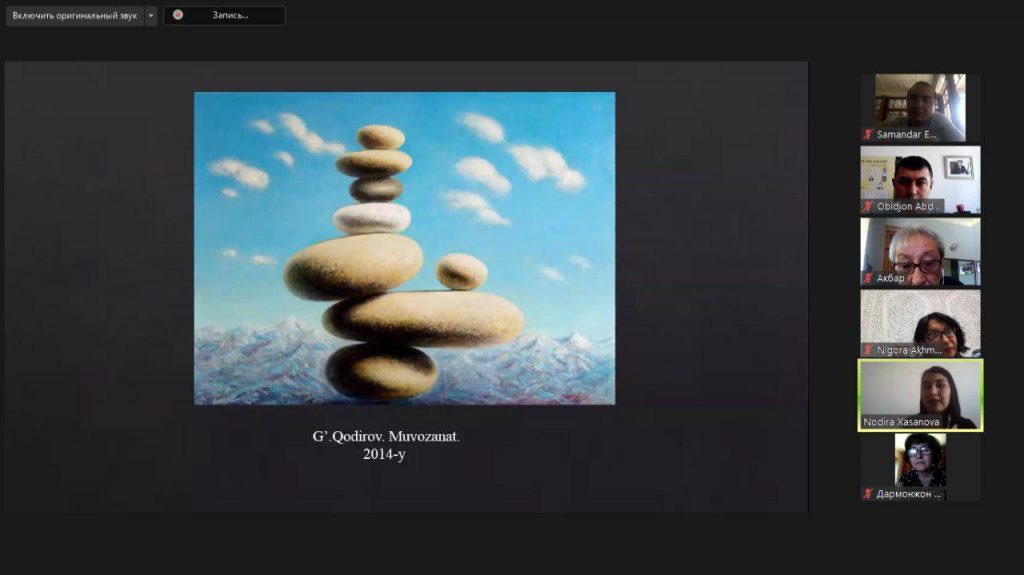
Task: Click muted mic icon for Дармонжон
Action: click(x=868, y=493)
